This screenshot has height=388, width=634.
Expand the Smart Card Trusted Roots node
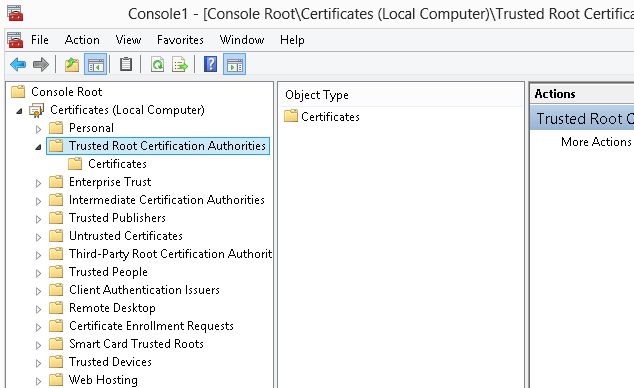pyautogui.click(x=38, y=345)
